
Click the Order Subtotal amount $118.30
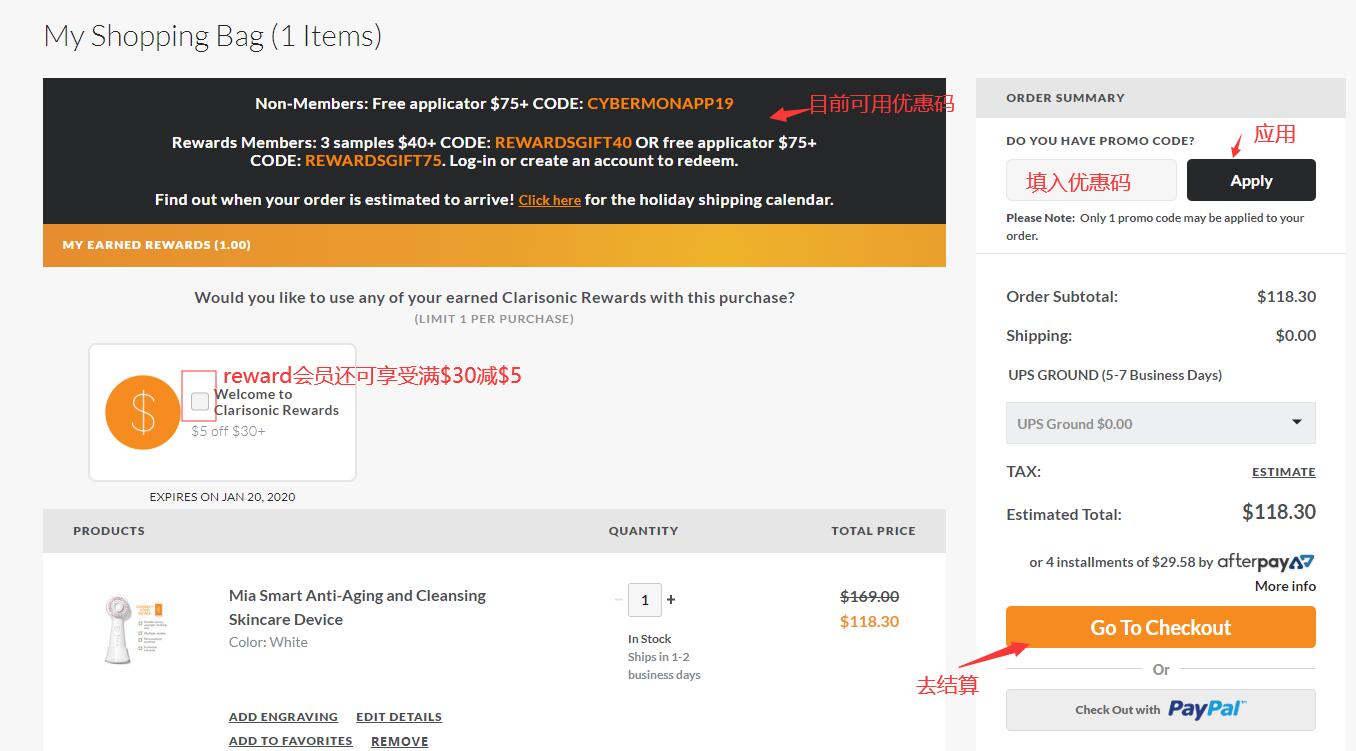1286,296
